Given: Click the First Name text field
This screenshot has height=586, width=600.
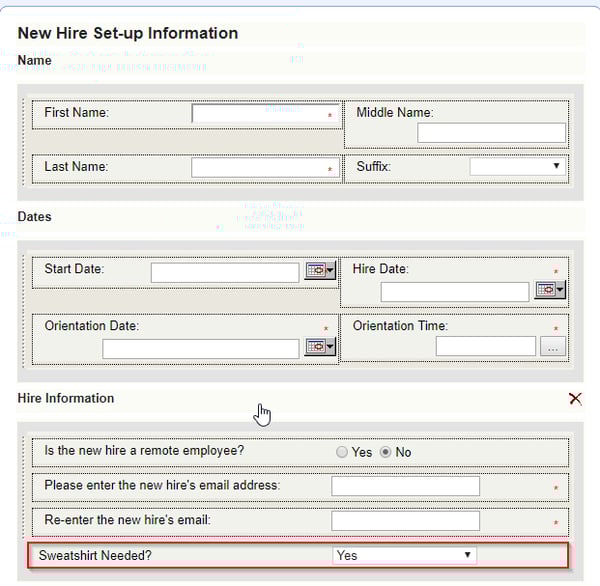Looking at the screenshot, I should (264, 114).
